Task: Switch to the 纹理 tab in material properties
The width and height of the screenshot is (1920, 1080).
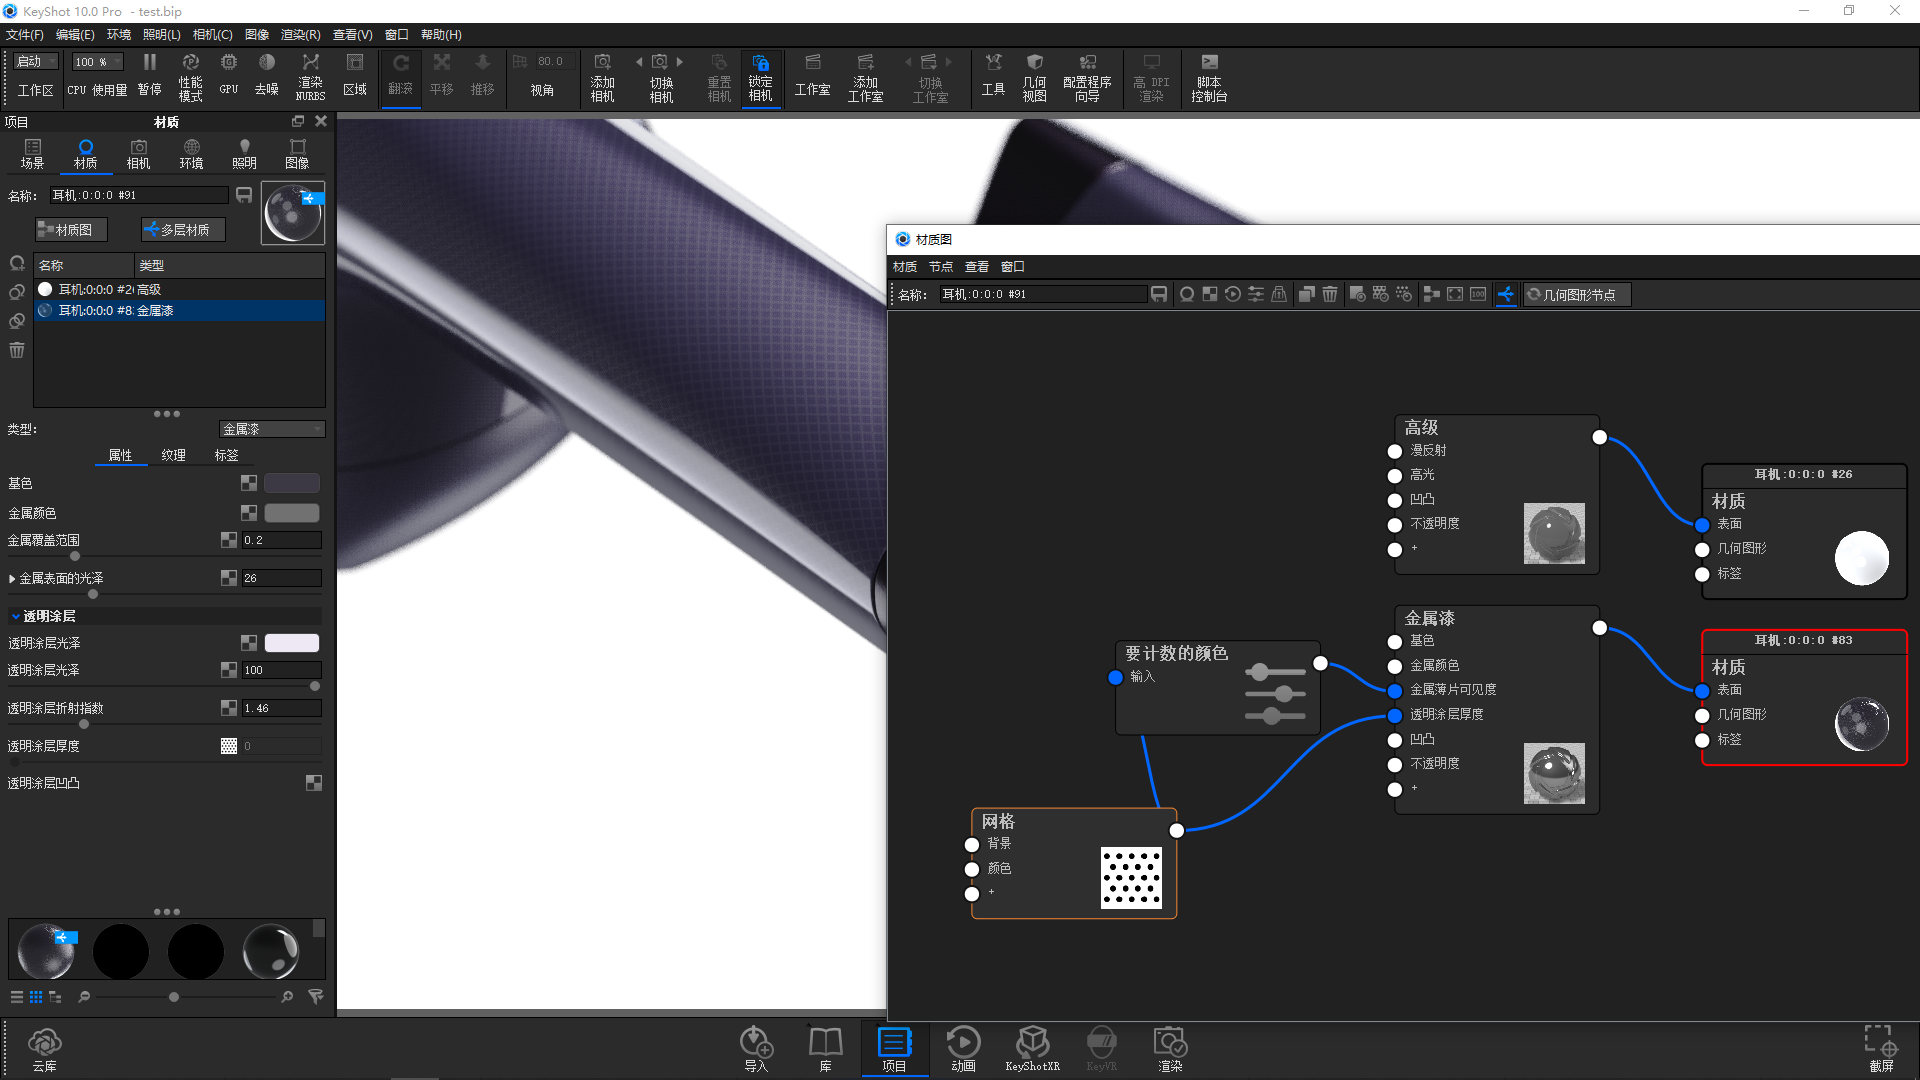Action: point(173,455)
